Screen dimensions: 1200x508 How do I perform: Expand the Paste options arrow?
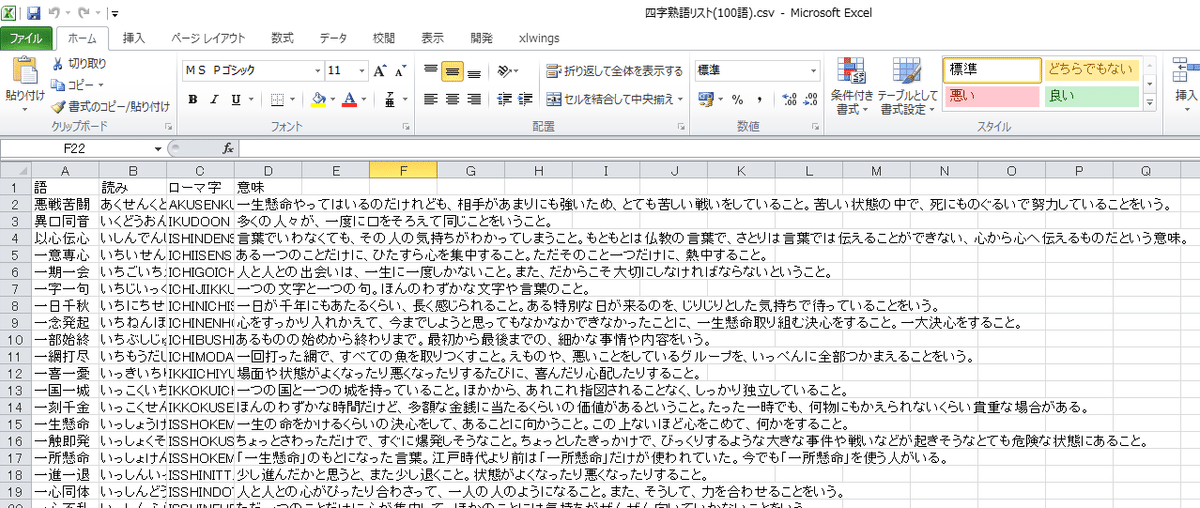tap(25, 109)
